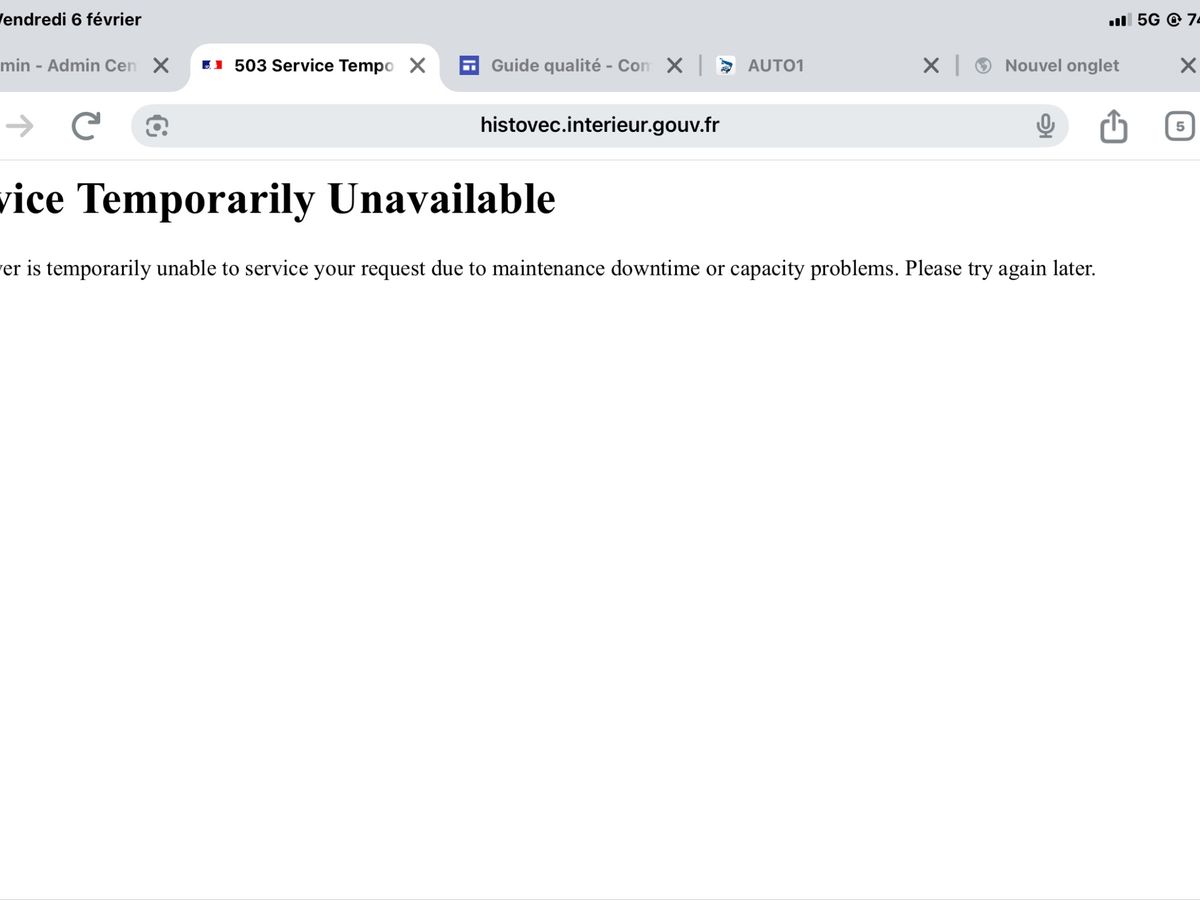Go forward with the arrow button
1200x900 pixels.
(20, 126)
